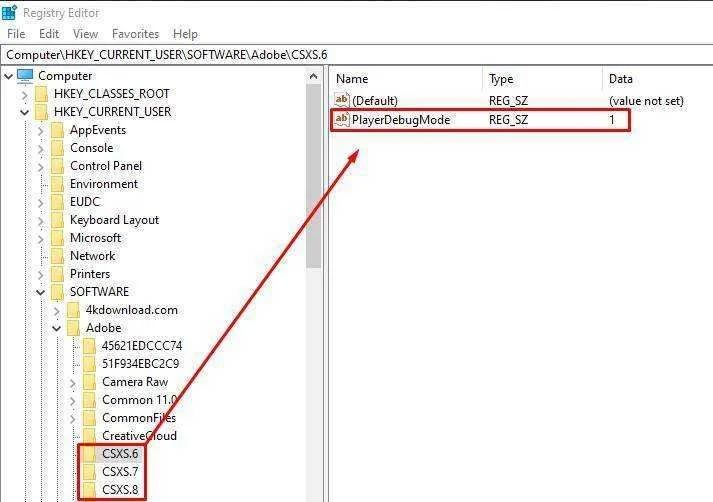The height and width of the screenshot is (502, 713).
Task: Click the data value 1 of PlayerDebugMode
Action: (x=612, y=120)
